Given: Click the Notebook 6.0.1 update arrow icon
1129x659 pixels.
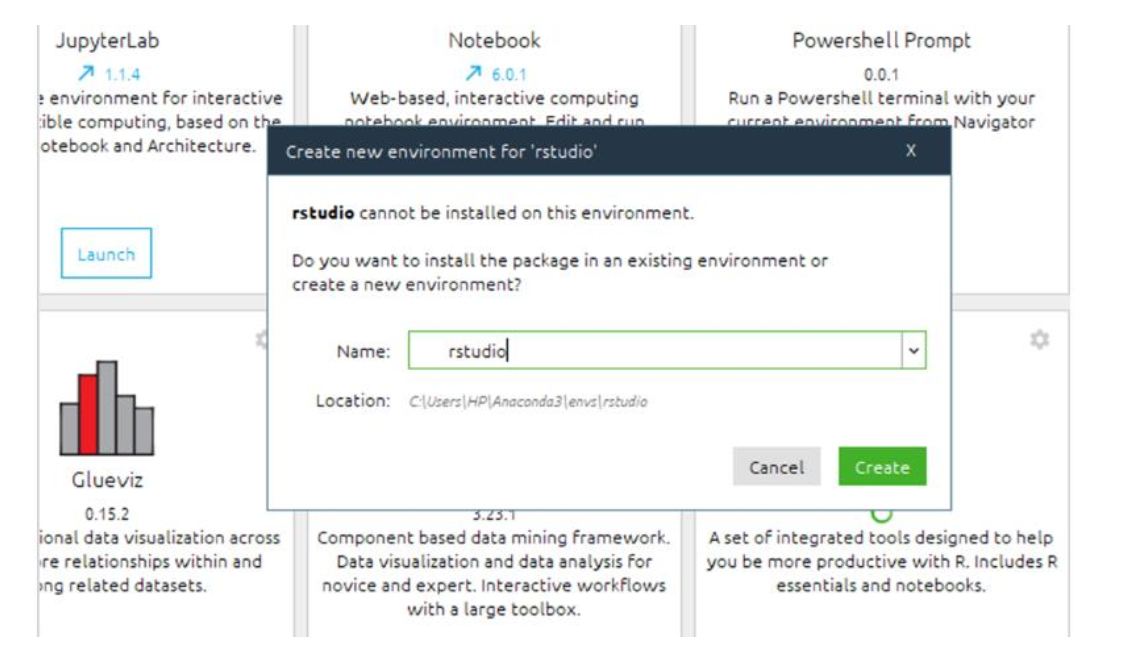Looking at the screenshot, I should (x=473, y=73).
